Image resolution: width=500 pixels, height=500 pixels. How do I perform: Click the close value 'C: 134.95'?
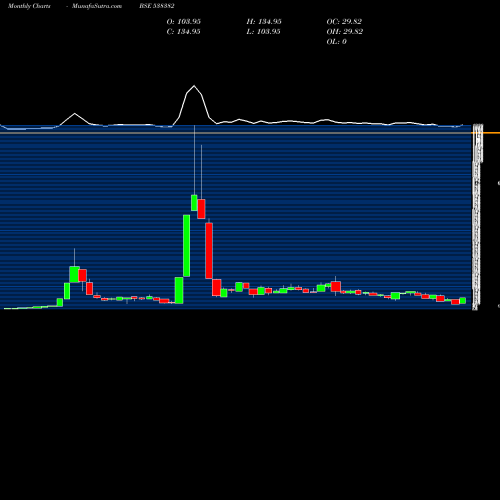coord(184,31)
